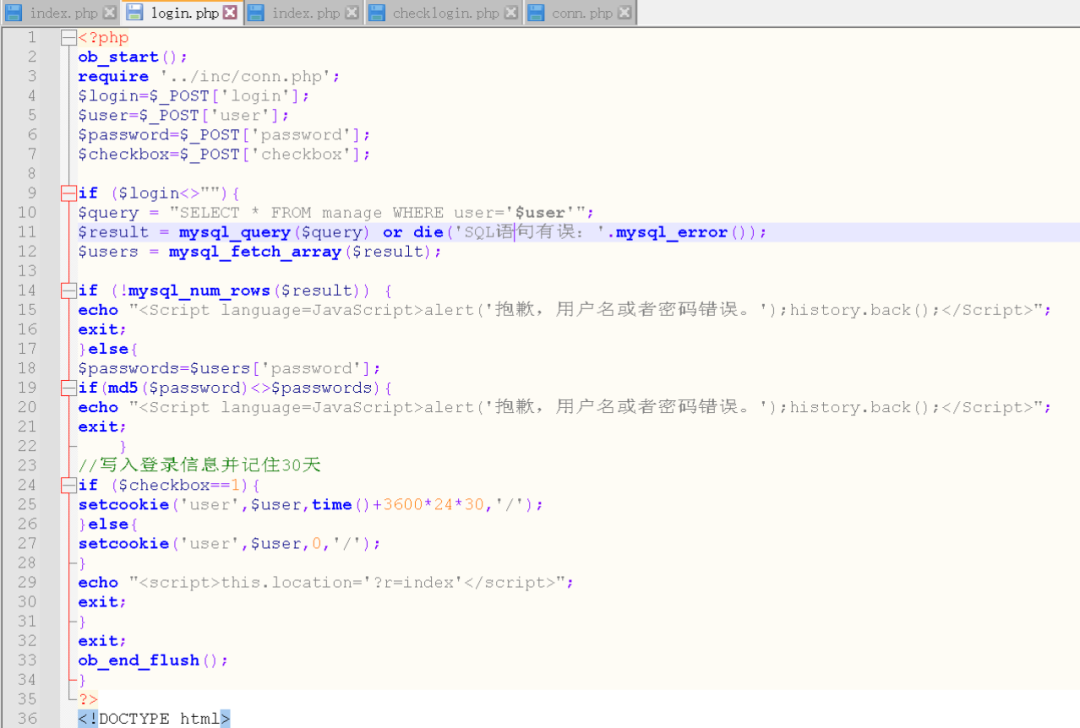Collapse the md5 password if block fold marker
This screenshot has height=728, width=1080.
[x=68, y=388]
